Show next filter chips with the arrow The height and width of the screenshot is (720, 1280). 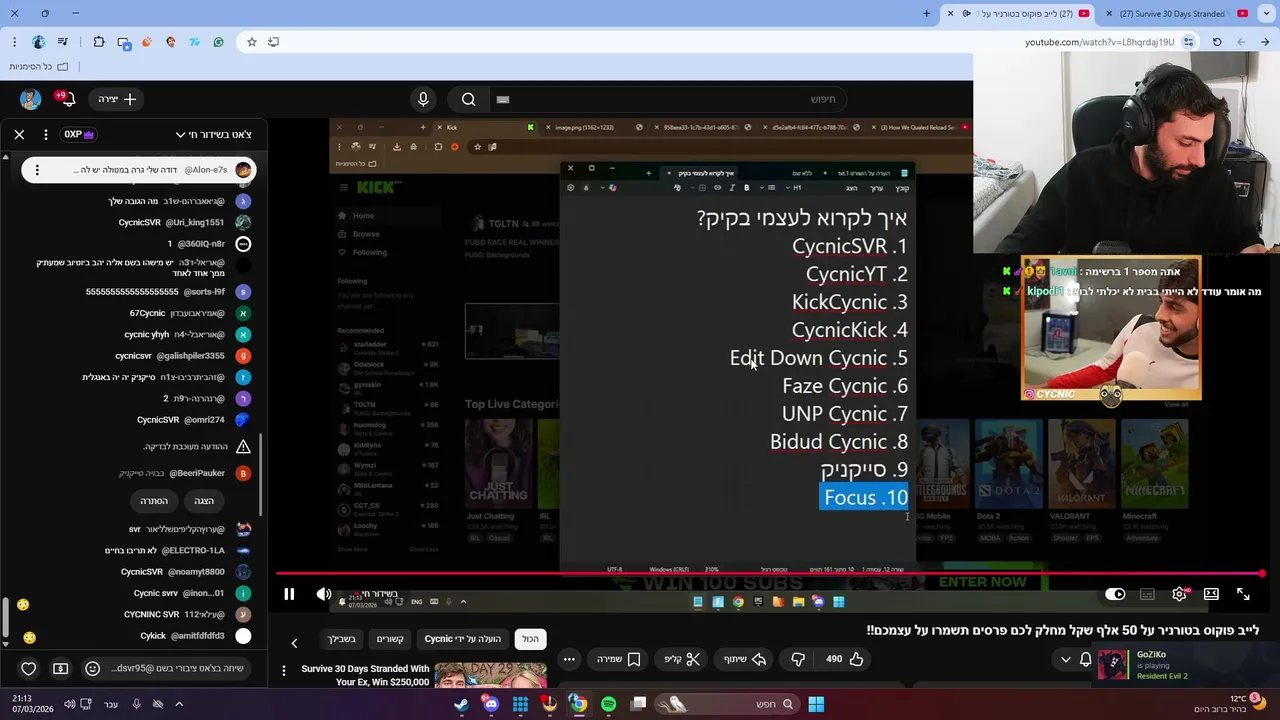294,643
